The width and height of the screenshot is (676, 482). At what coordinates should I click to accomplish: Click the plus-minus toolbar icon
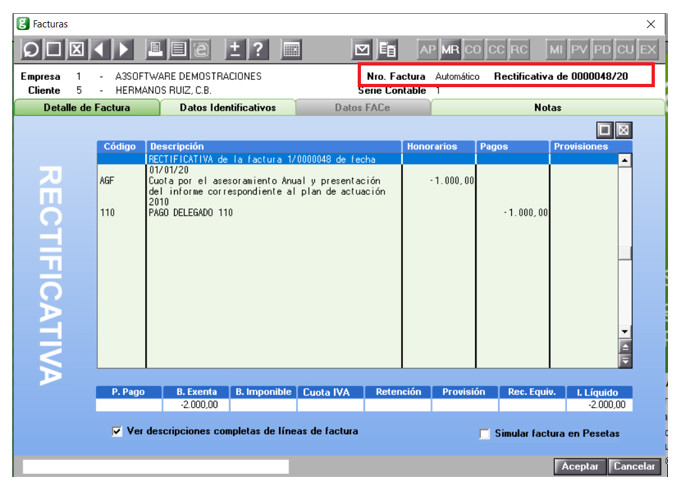(235, 49)
